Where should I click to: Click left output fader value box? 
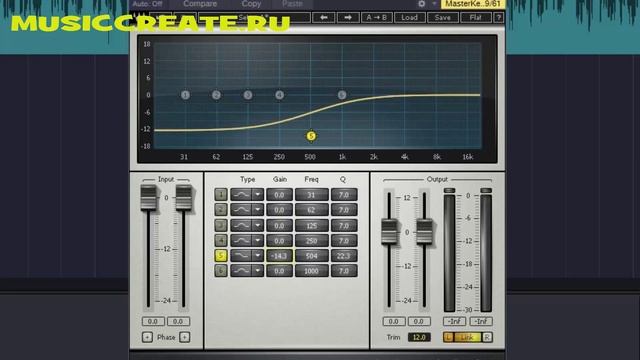[x=394, y=321]
